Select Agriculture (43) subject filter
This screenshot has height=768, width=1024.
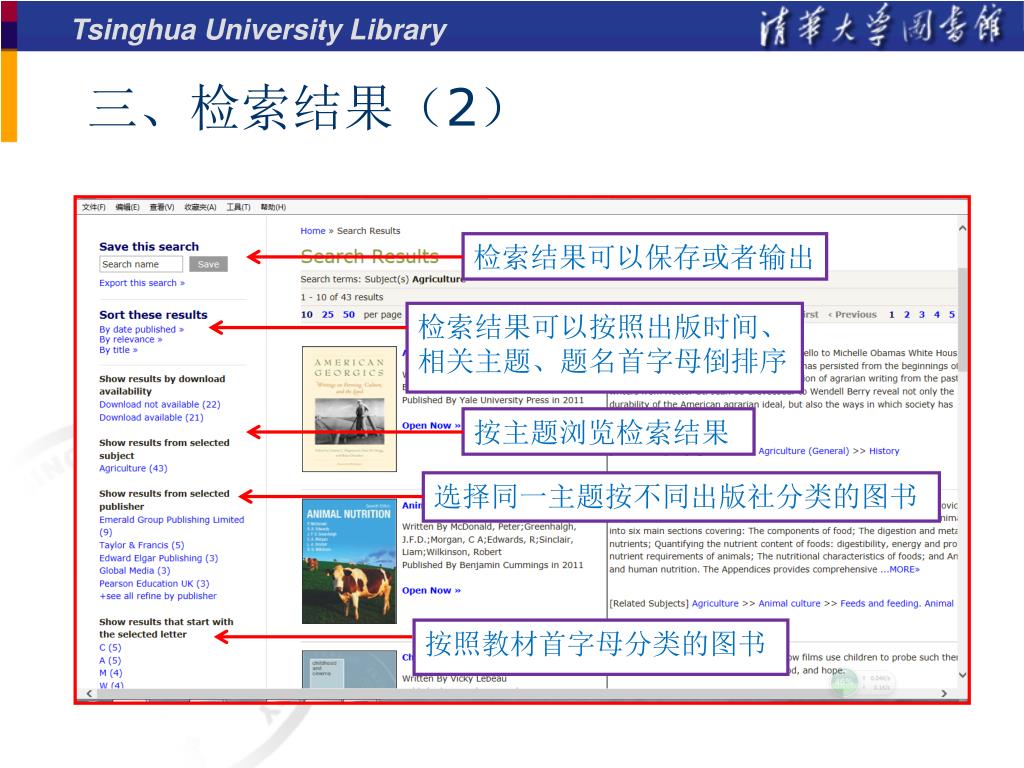click(x=133, y=468)
